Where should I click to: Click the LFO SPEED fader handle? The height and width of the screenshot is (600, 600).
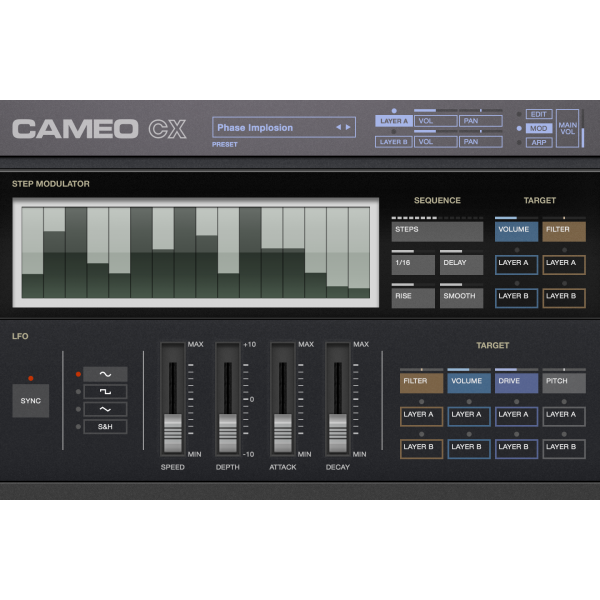point(173,433)
